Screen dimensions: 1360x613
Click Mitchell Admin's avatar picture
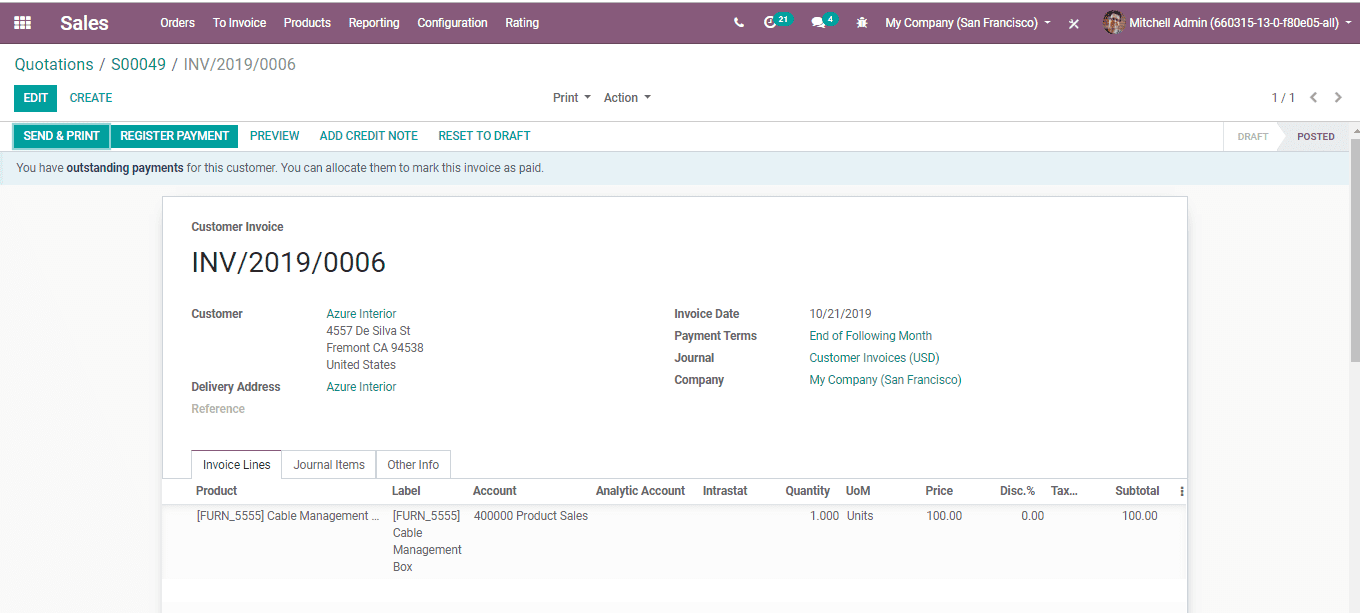(1113, 22)
